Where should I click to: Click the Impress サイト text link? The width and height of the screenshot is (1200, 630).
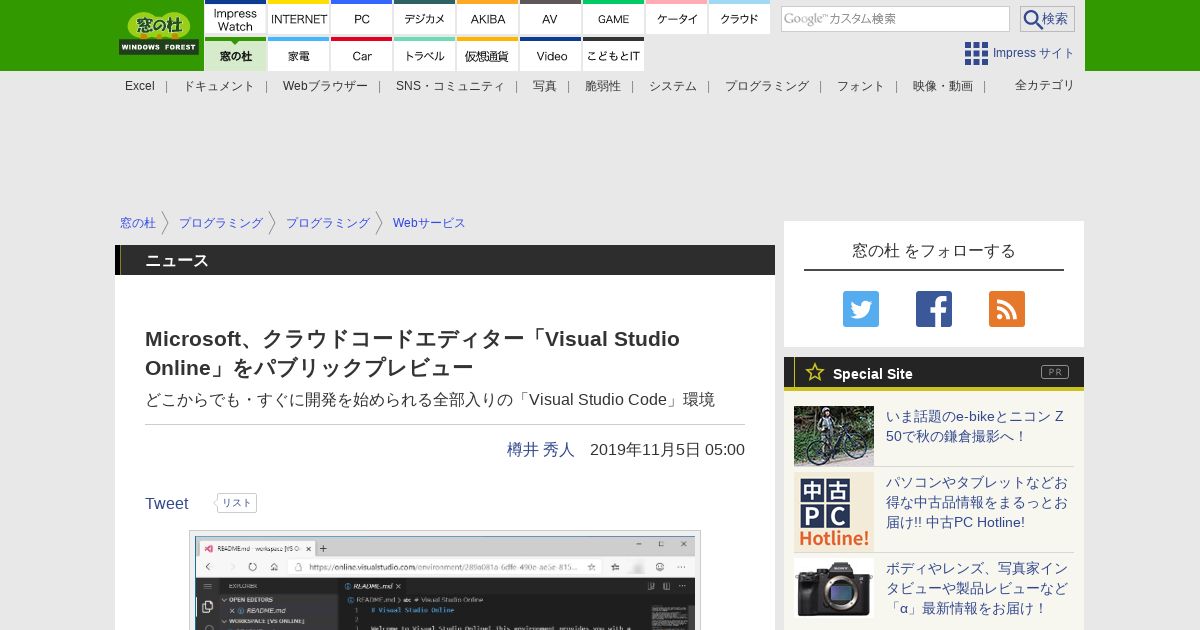coord(1034,53)
